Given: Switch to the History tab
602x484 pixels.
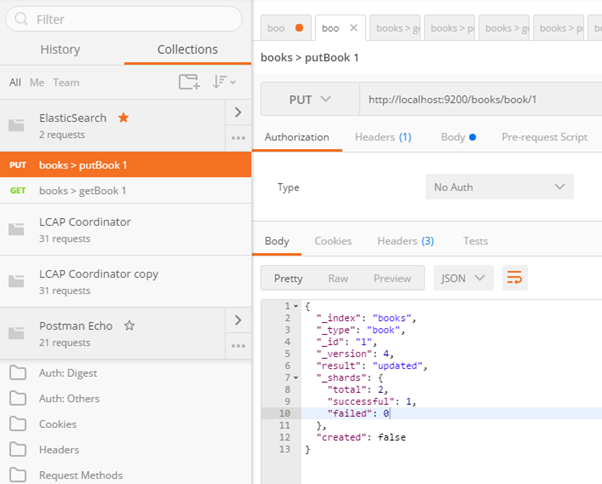Looking at the screenshot, I should [x=60, y=49].
